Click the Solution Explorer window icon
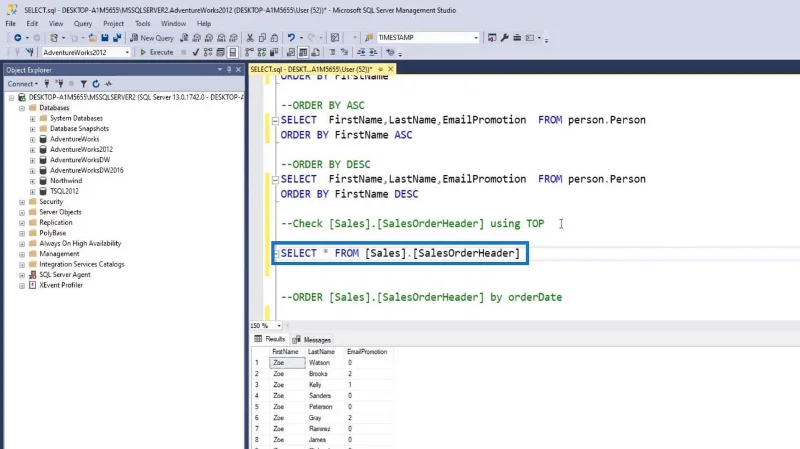 (492, 38)
